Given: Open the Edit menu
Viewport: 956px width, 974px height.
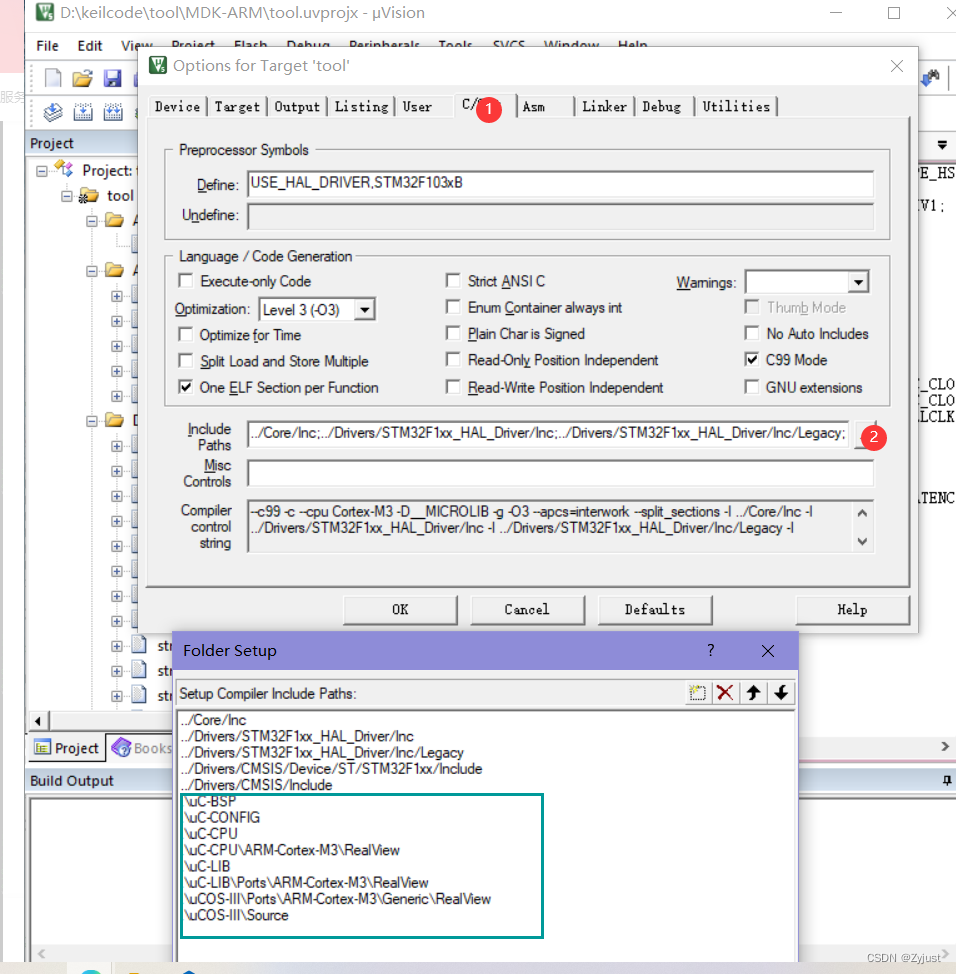Looking at the screenshot, I should 89,45.
